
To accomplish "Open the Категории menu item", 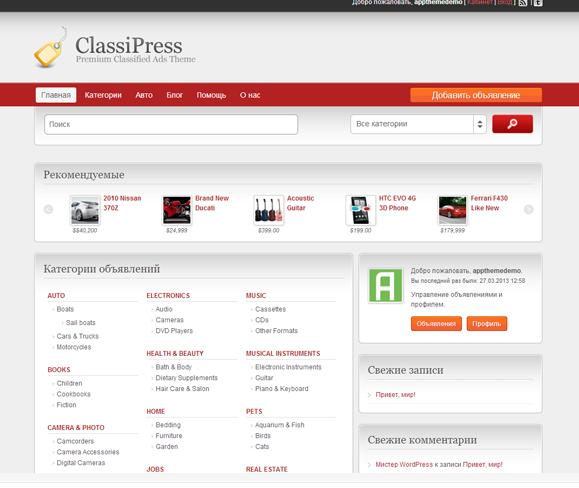I will pos(103,95).
